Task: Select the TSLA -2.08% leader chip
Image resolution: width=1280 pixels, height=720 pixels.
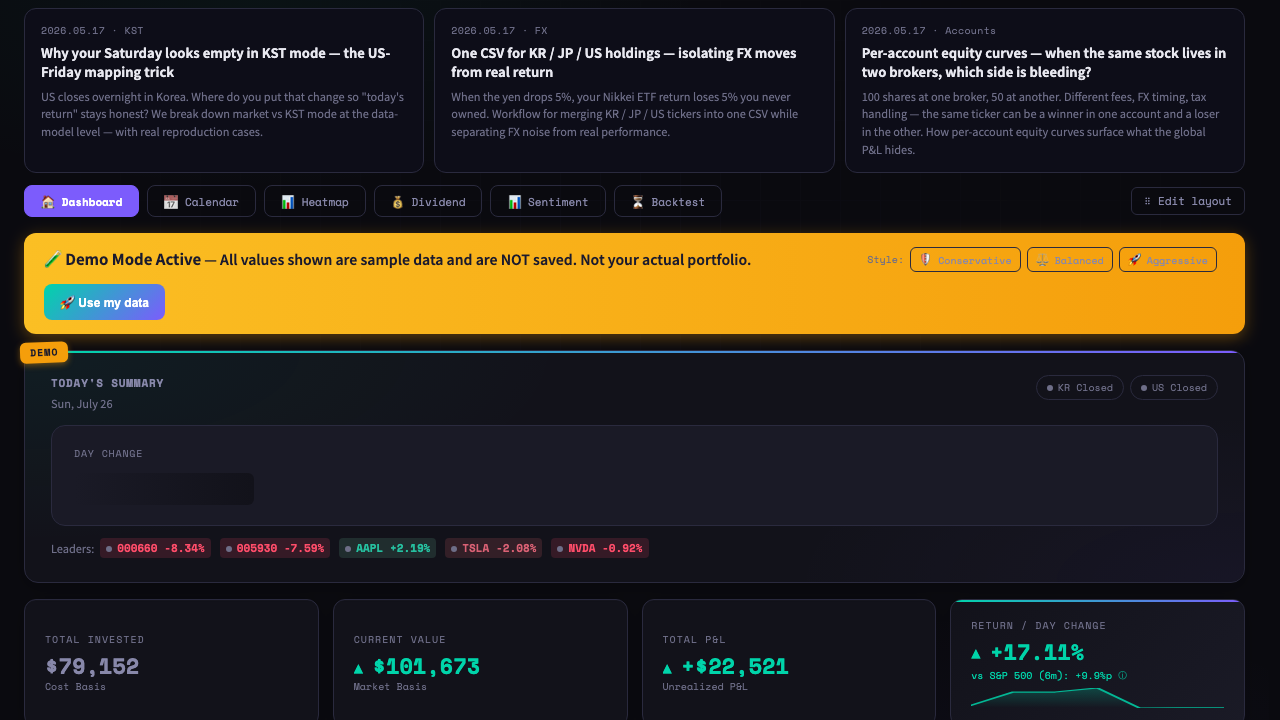Action: pyautogui.click(x=493, y=548)
